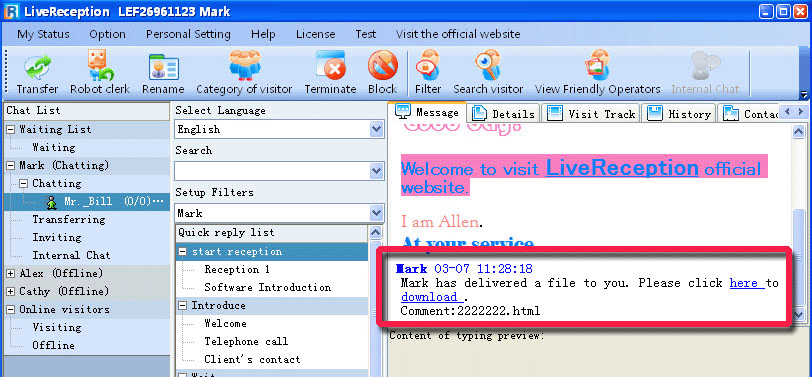Viewport: 812px width, 377px height.
Task: Click the message pane scroll-down arrow
Action: point(799,314)
